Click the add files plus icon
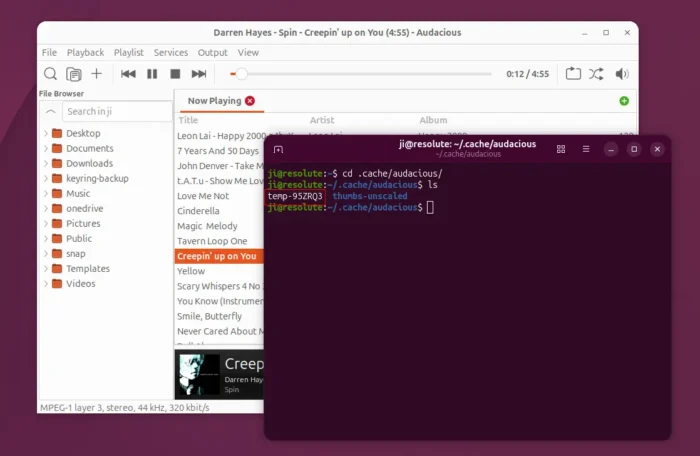This screenshot has height=456, width=700. [96, 74]
